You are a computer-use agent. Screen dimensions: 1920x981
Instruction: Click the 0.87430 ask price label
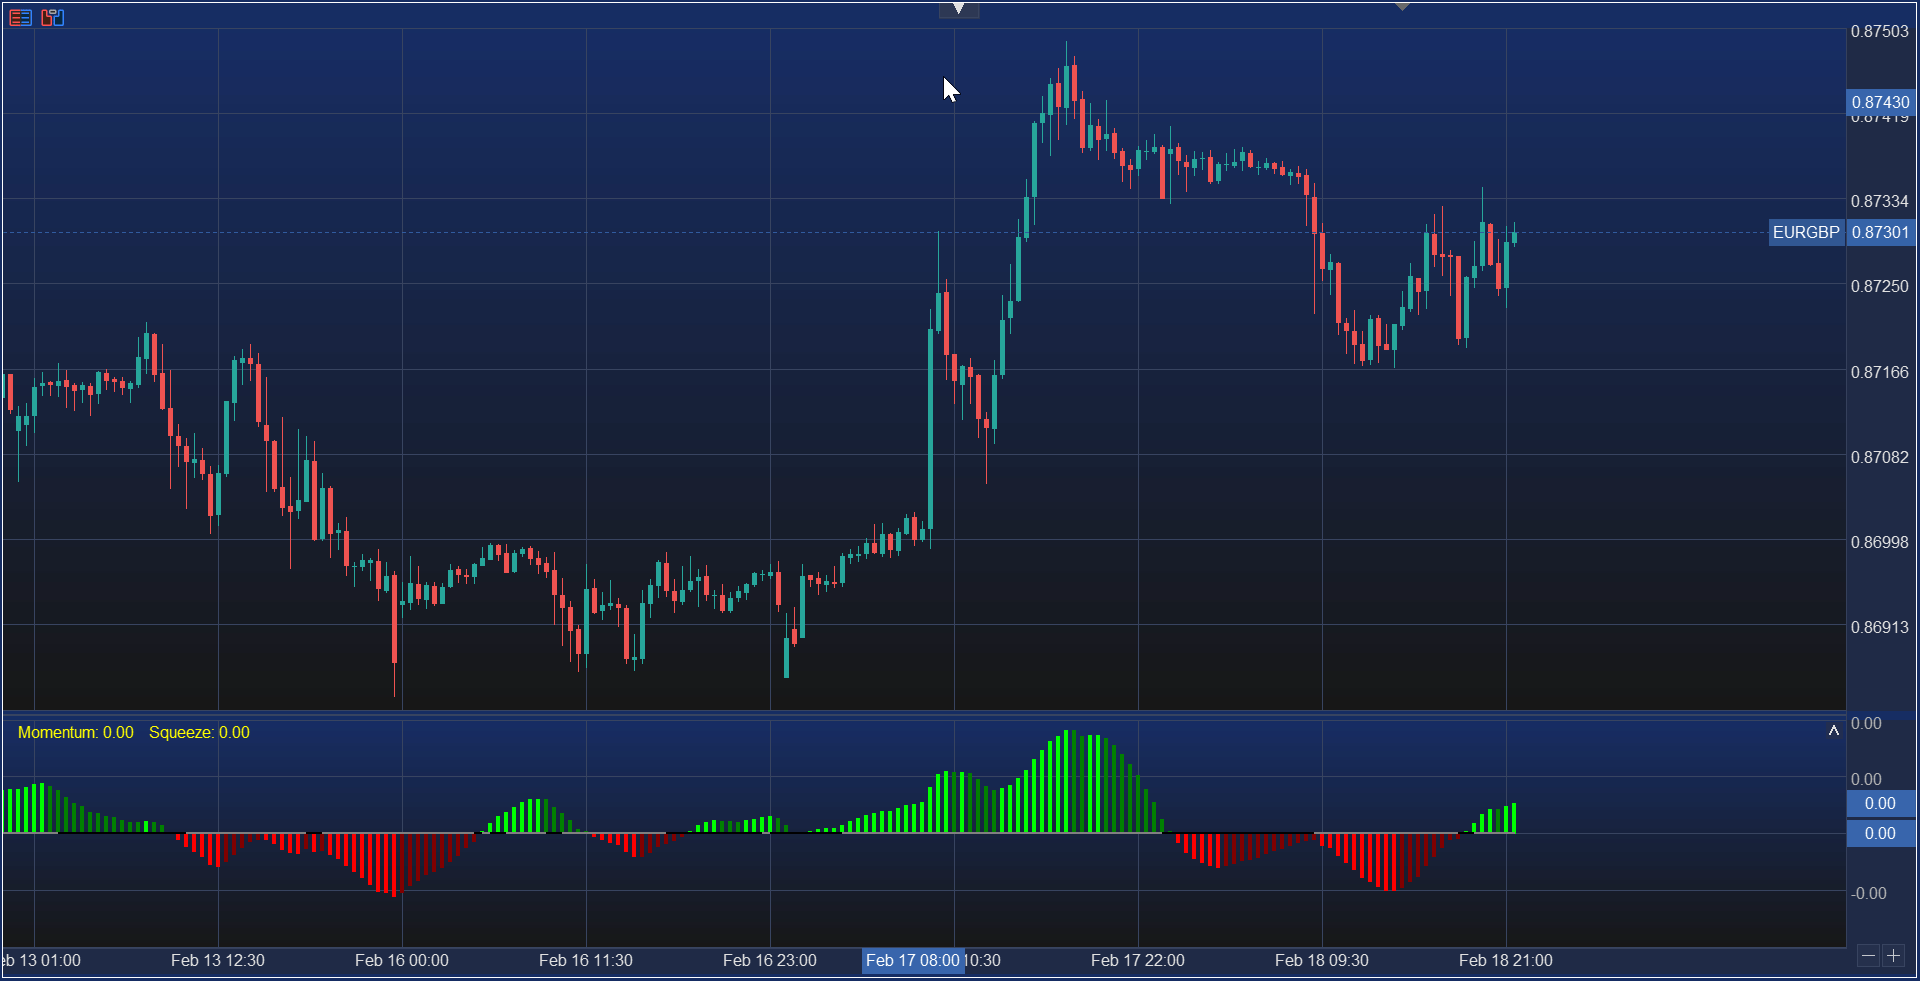click(1880, 102)
